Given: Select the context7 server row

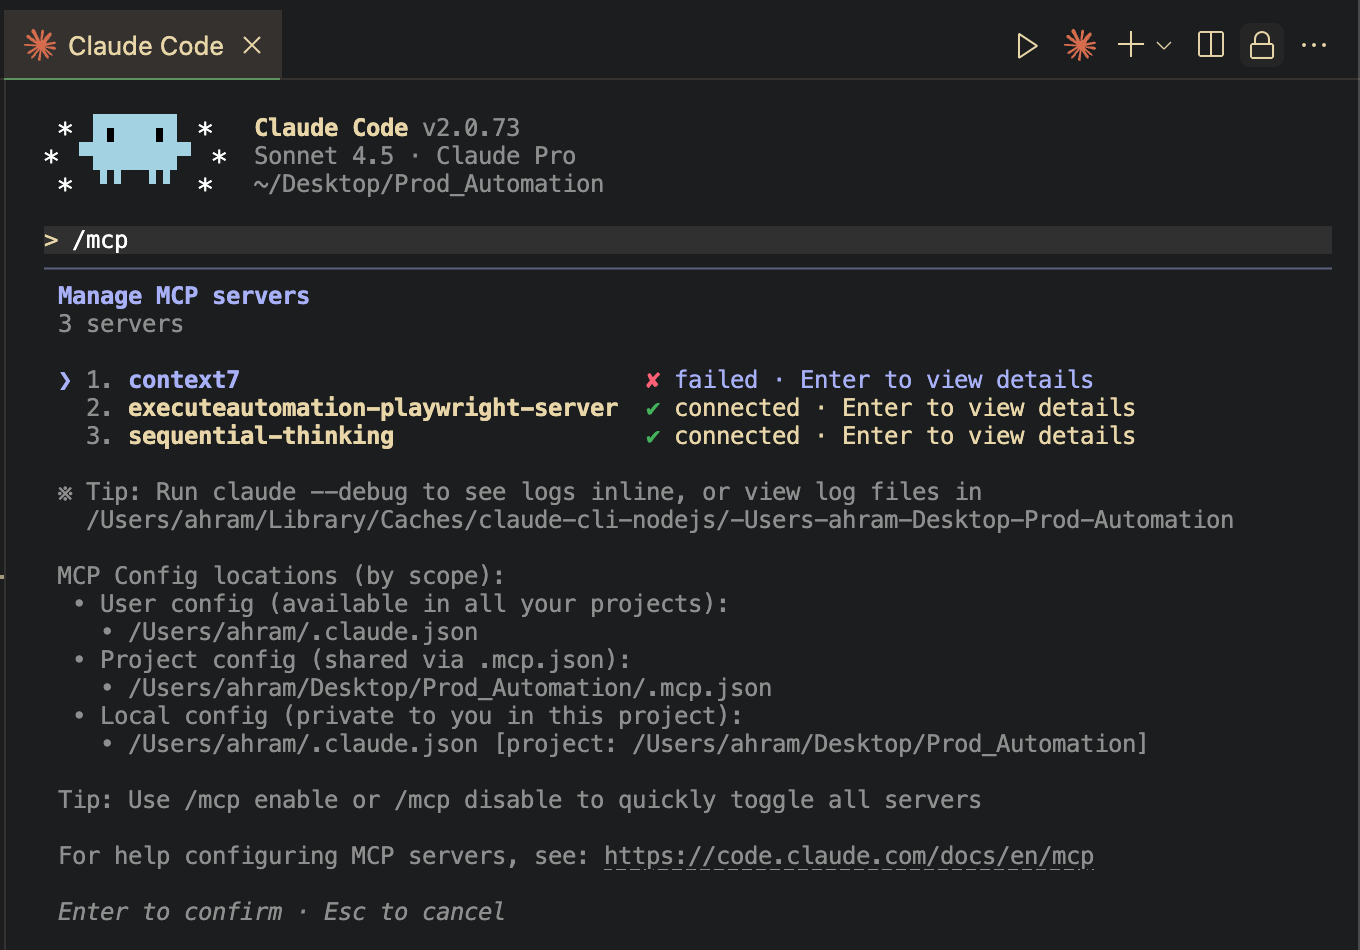Looking at the screenshot, I should [576, 380].
